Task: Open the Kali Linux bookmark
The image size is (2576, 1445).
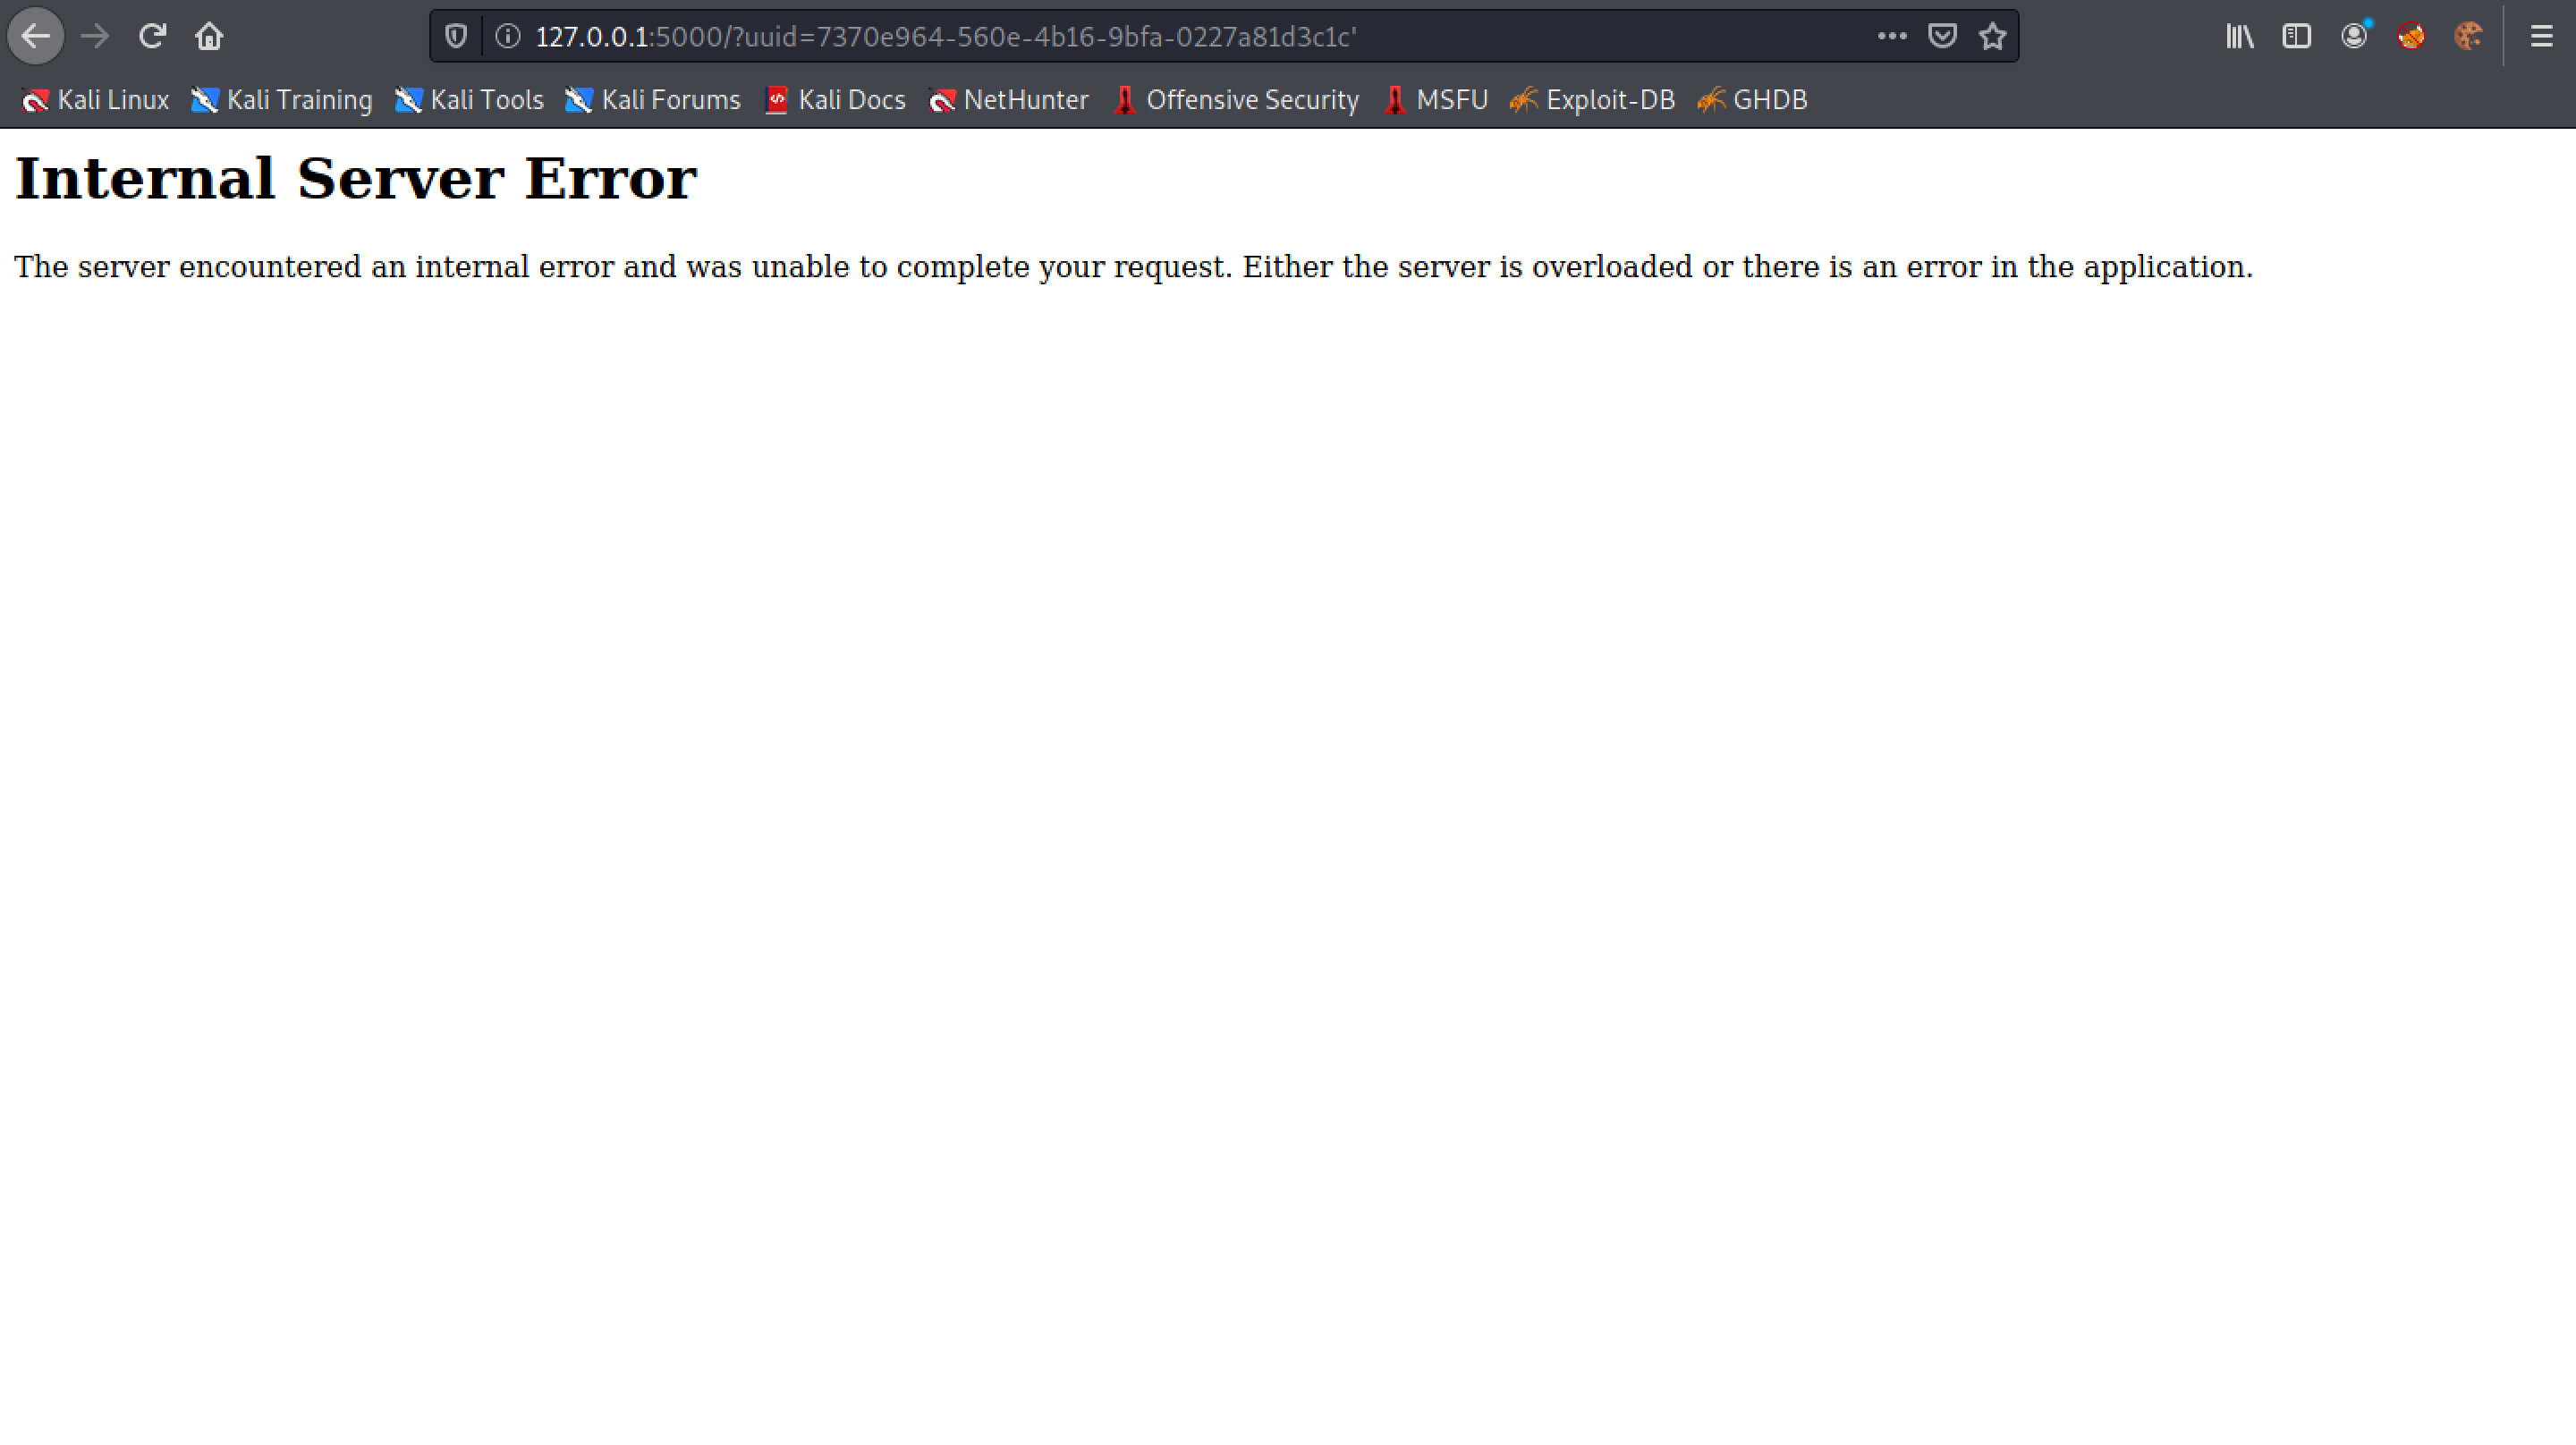Action: point(96,100)
